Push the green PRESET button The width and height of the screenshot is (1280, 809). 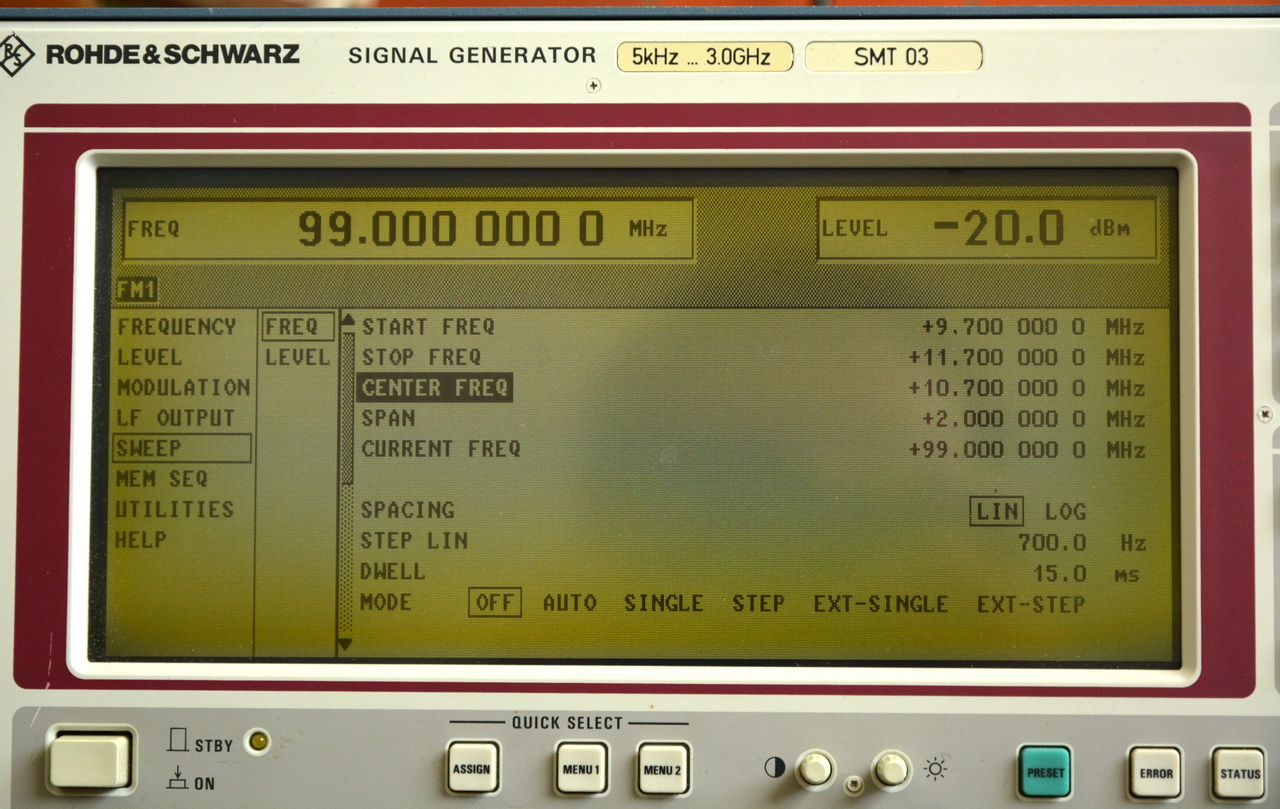tap(1045, 771)
